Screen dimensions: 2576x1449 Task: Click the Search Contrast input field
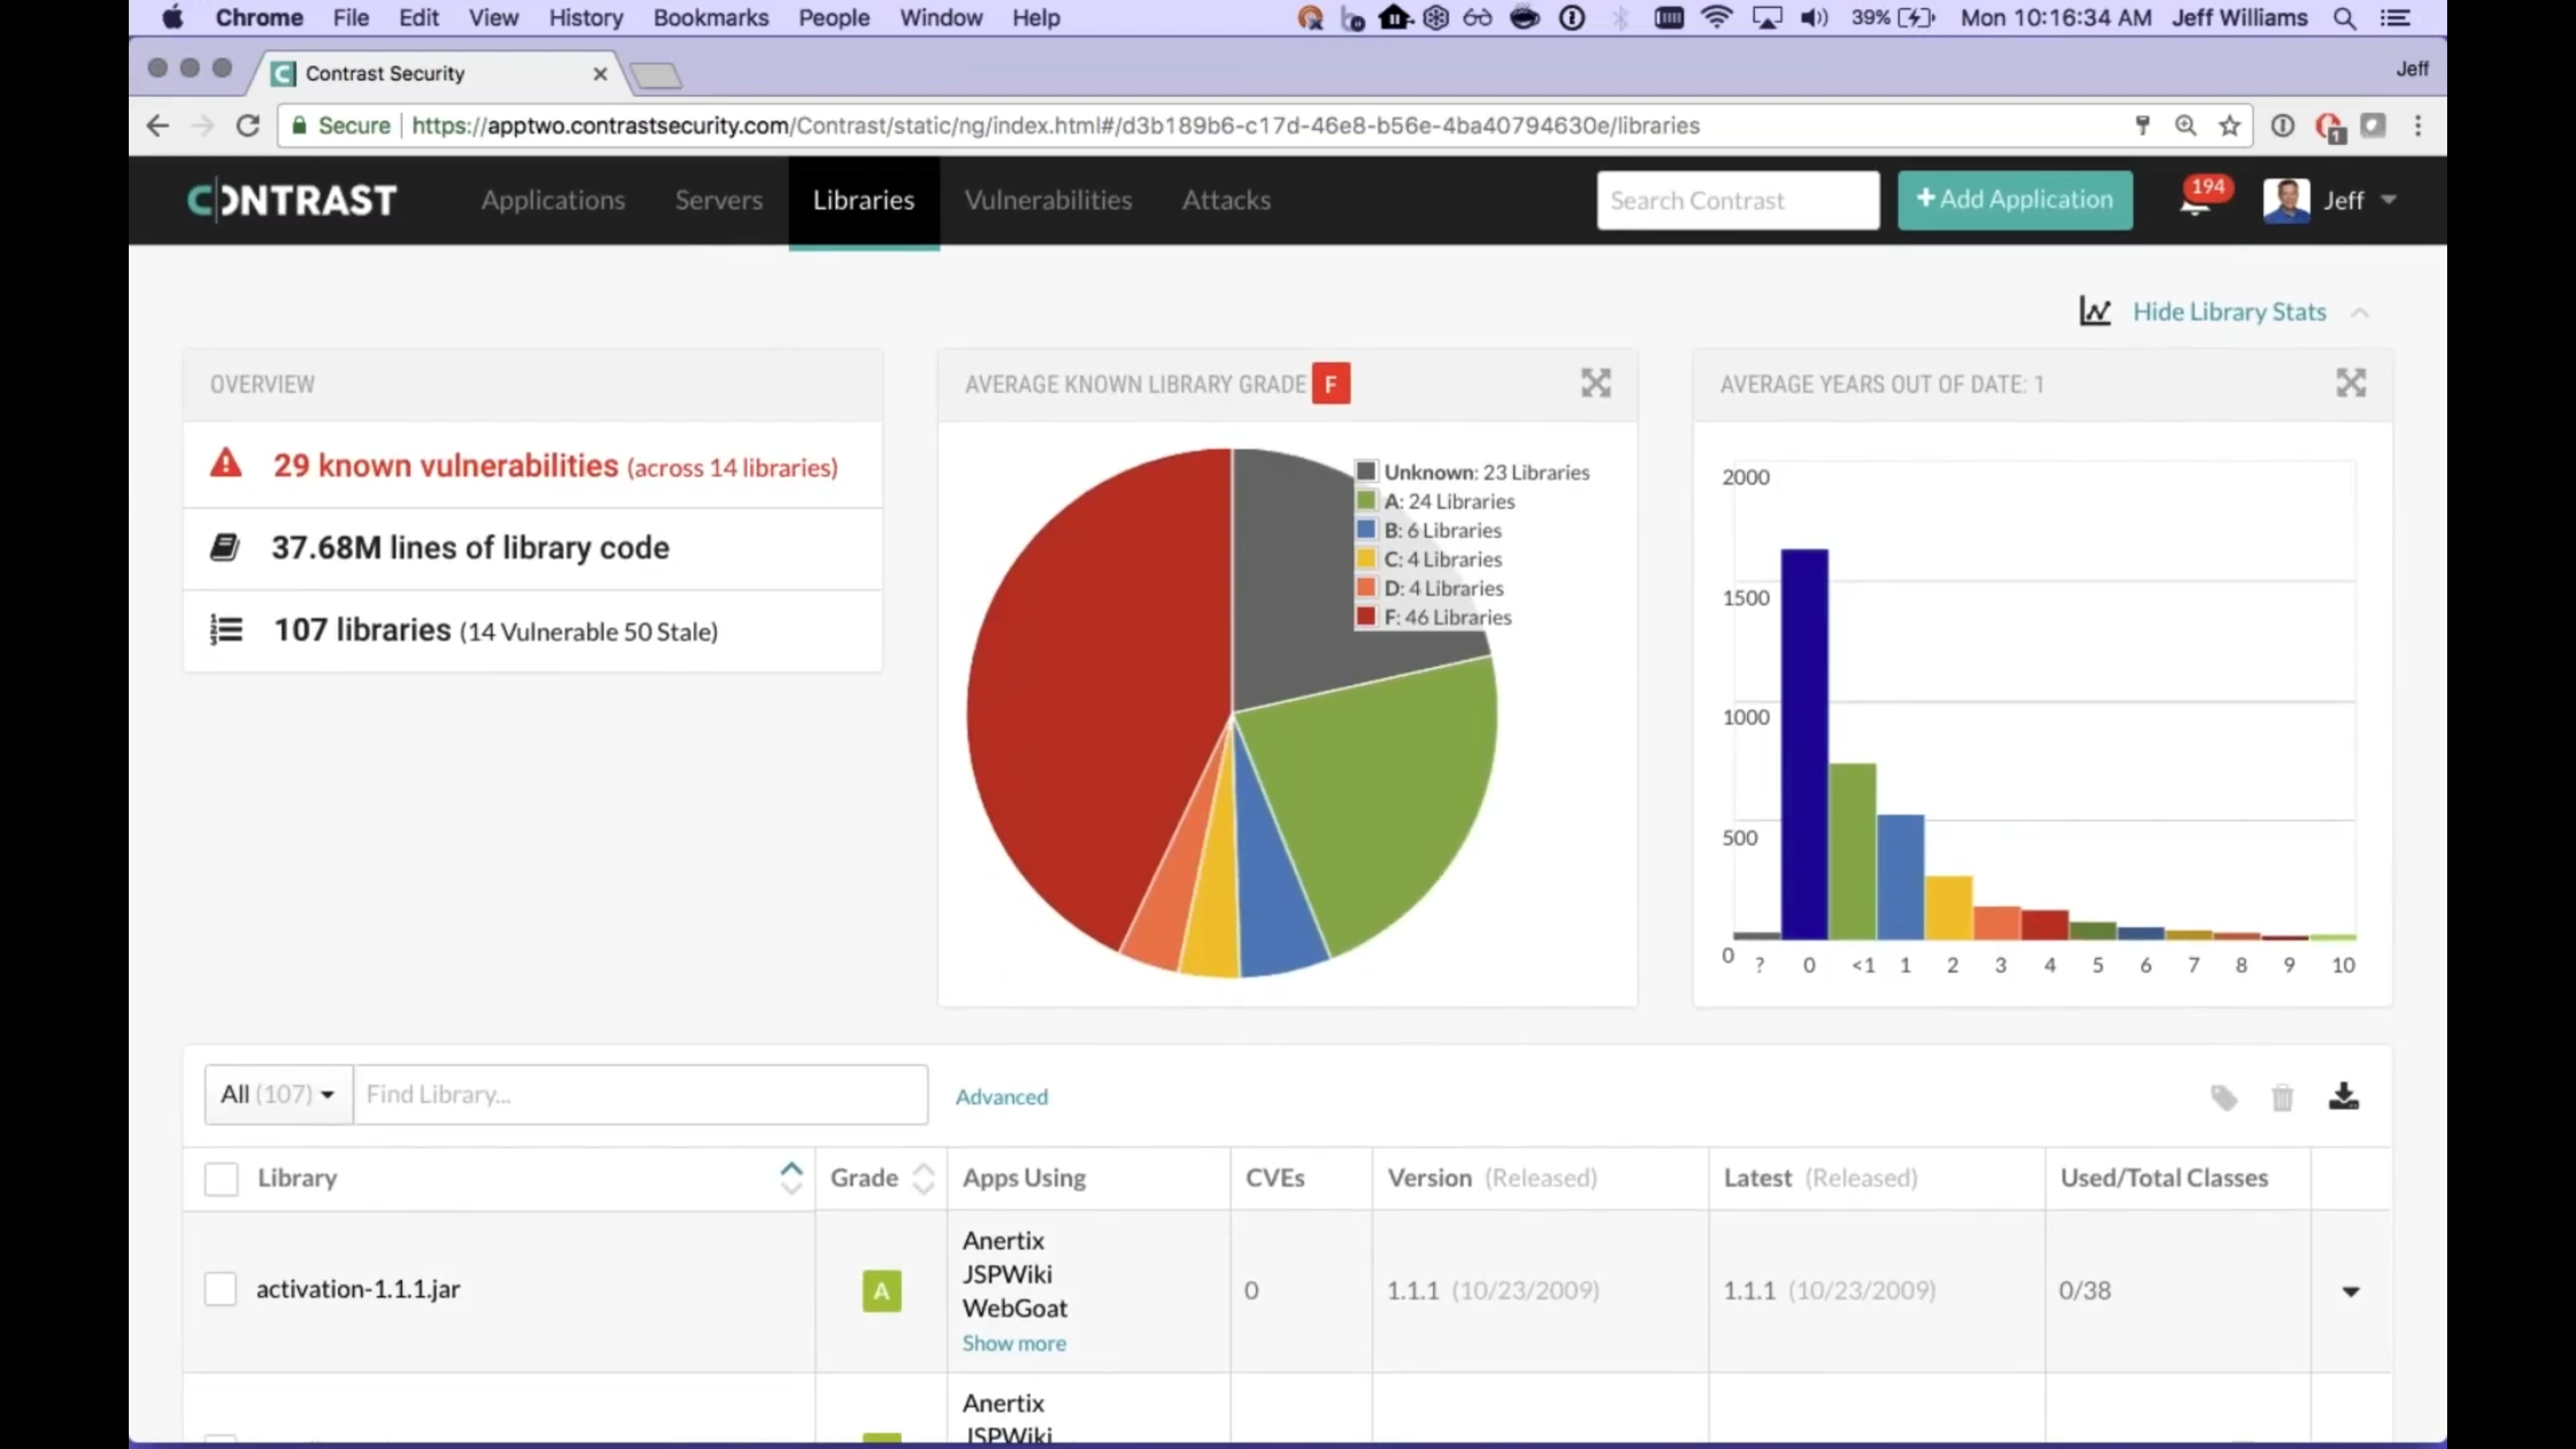point(1738,200)
